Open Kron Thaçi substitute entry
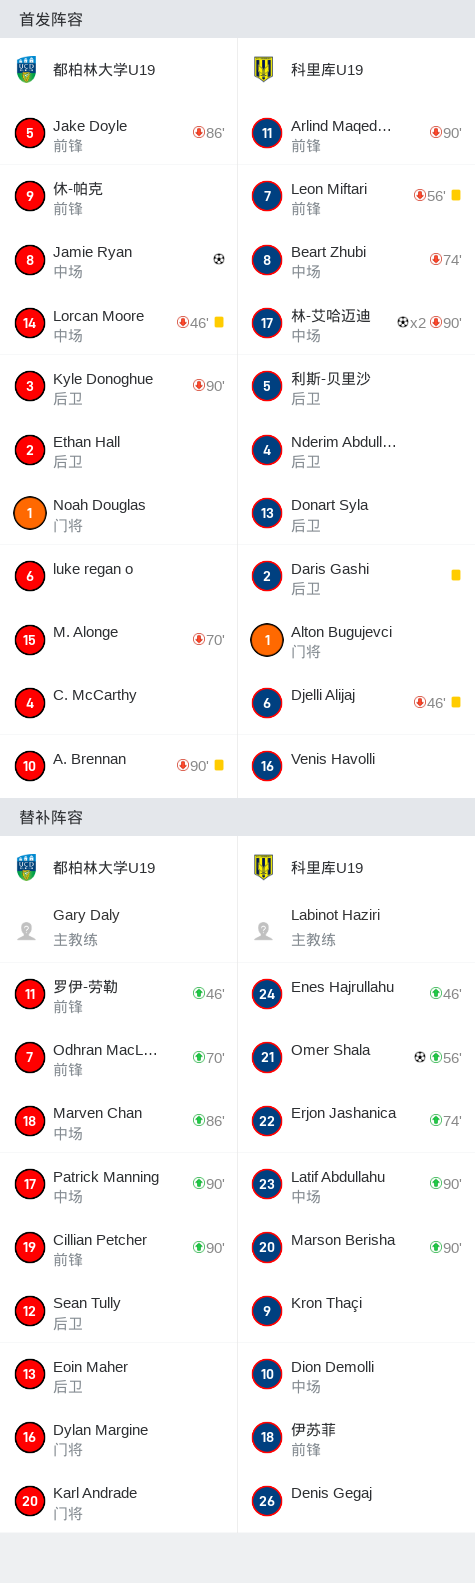 coord(356,1310)
